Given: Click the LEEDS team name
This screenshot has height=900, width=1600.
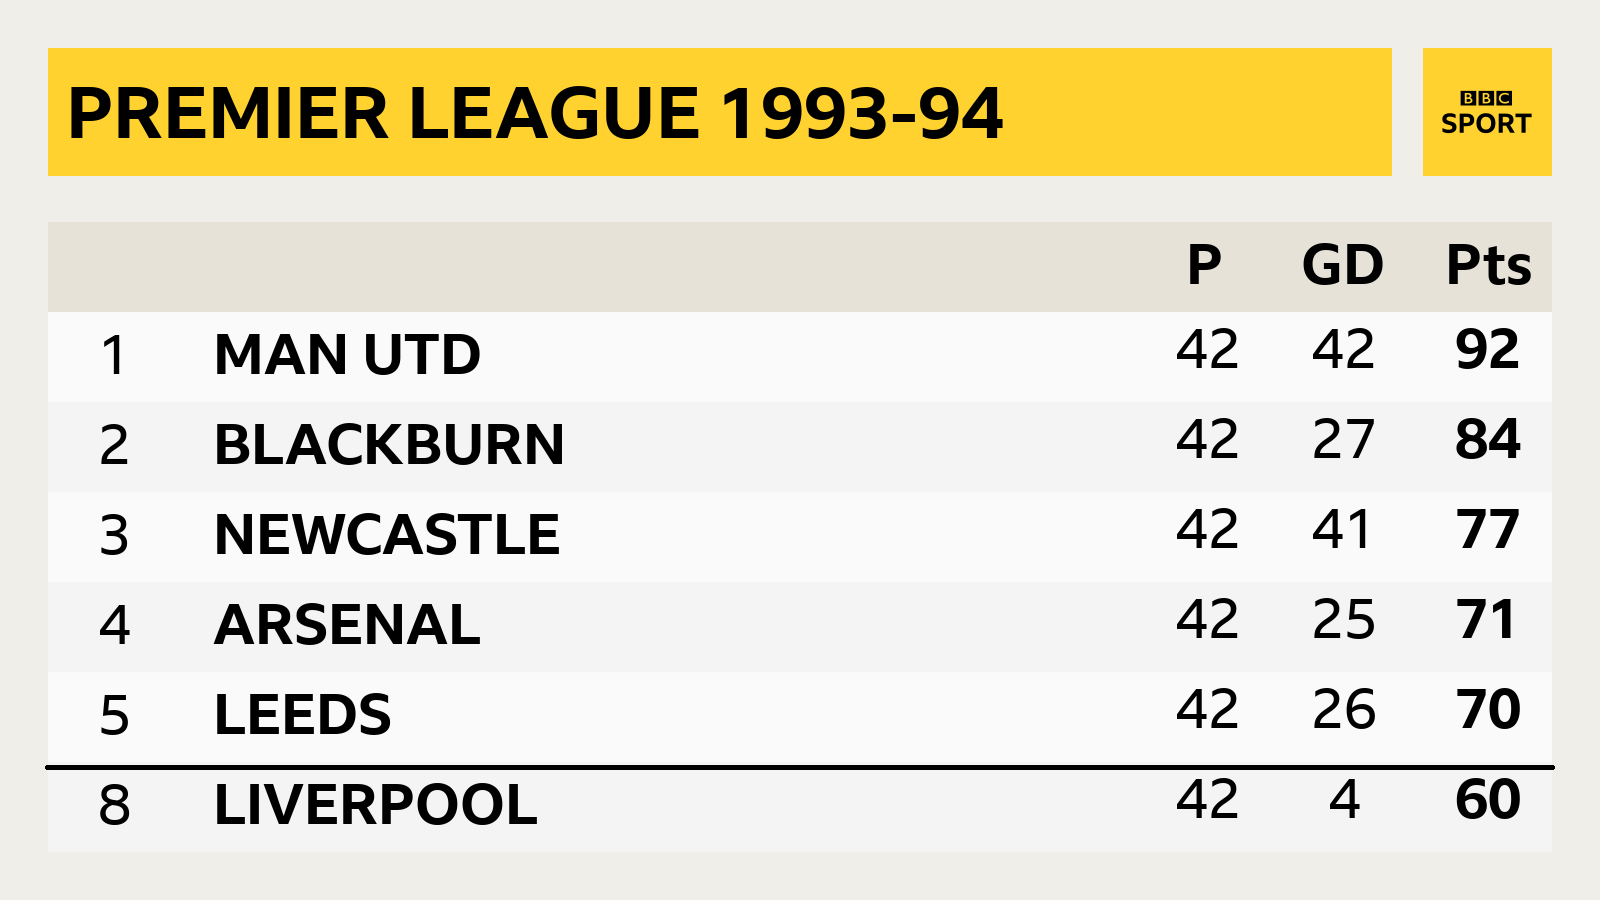Looking at the screenshot, I should coord(303,715).
